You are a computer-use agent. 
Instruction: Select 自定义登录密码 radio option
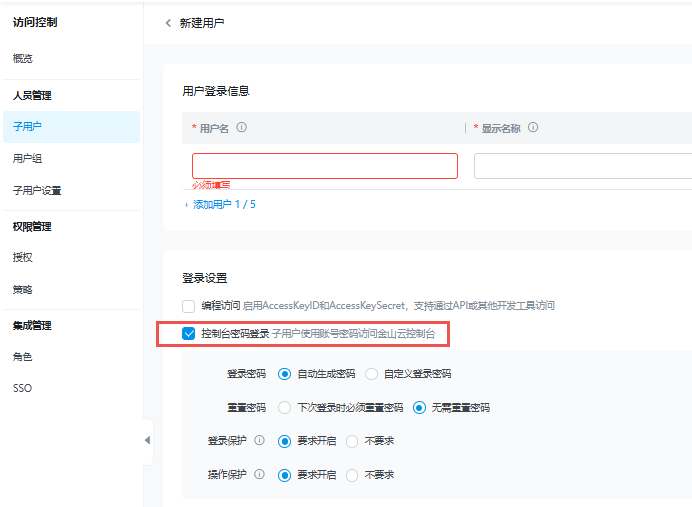(x=372, y=374)
